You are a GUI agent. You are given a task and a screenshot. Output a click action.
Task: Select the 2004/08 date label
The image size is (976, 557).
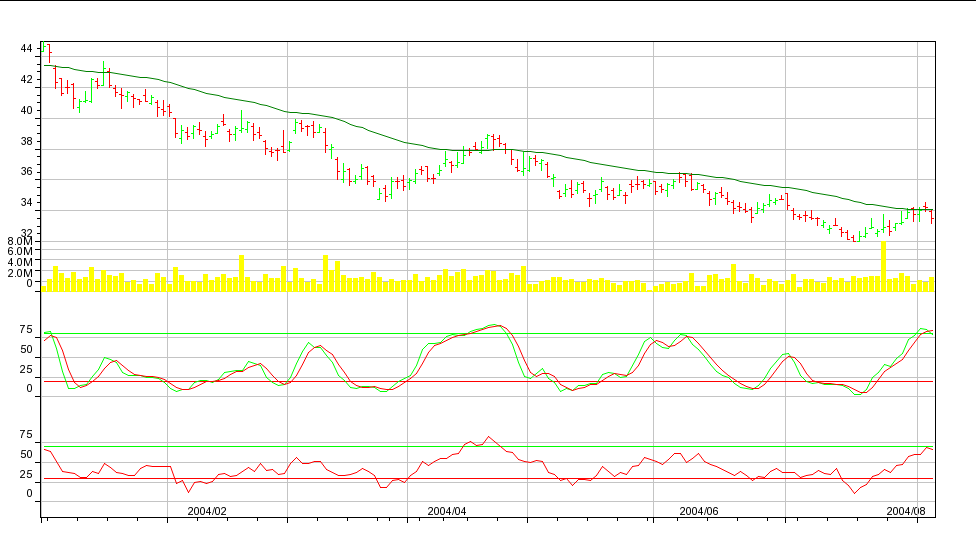tap(908, 510)
